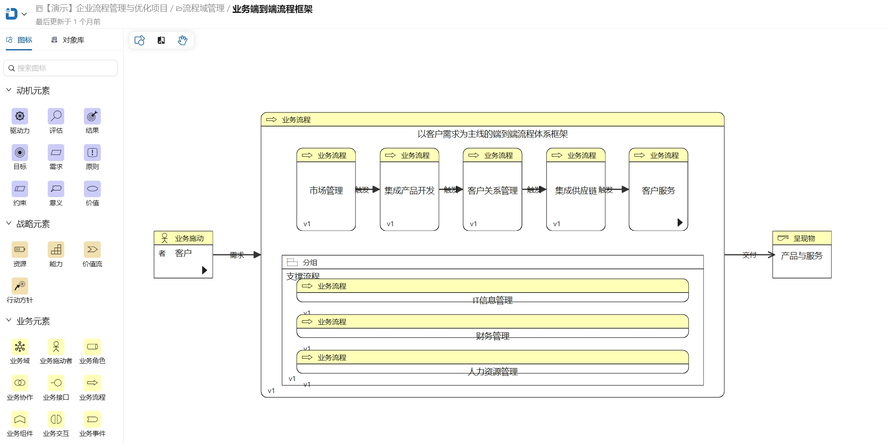
Task: Toggle the contrast/theme toolbar icon
Action: point(161,41)
